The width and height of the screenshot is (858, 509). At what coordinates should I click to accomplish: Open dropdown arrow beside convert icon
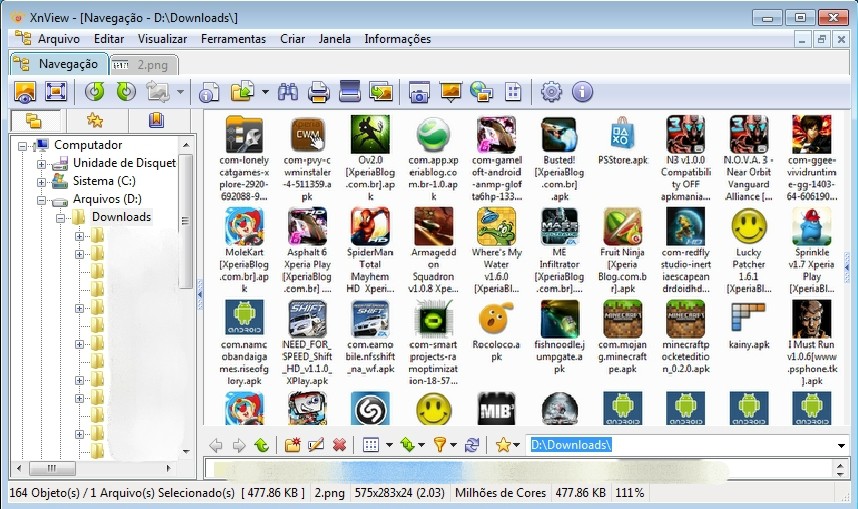(x=180, y=92)
